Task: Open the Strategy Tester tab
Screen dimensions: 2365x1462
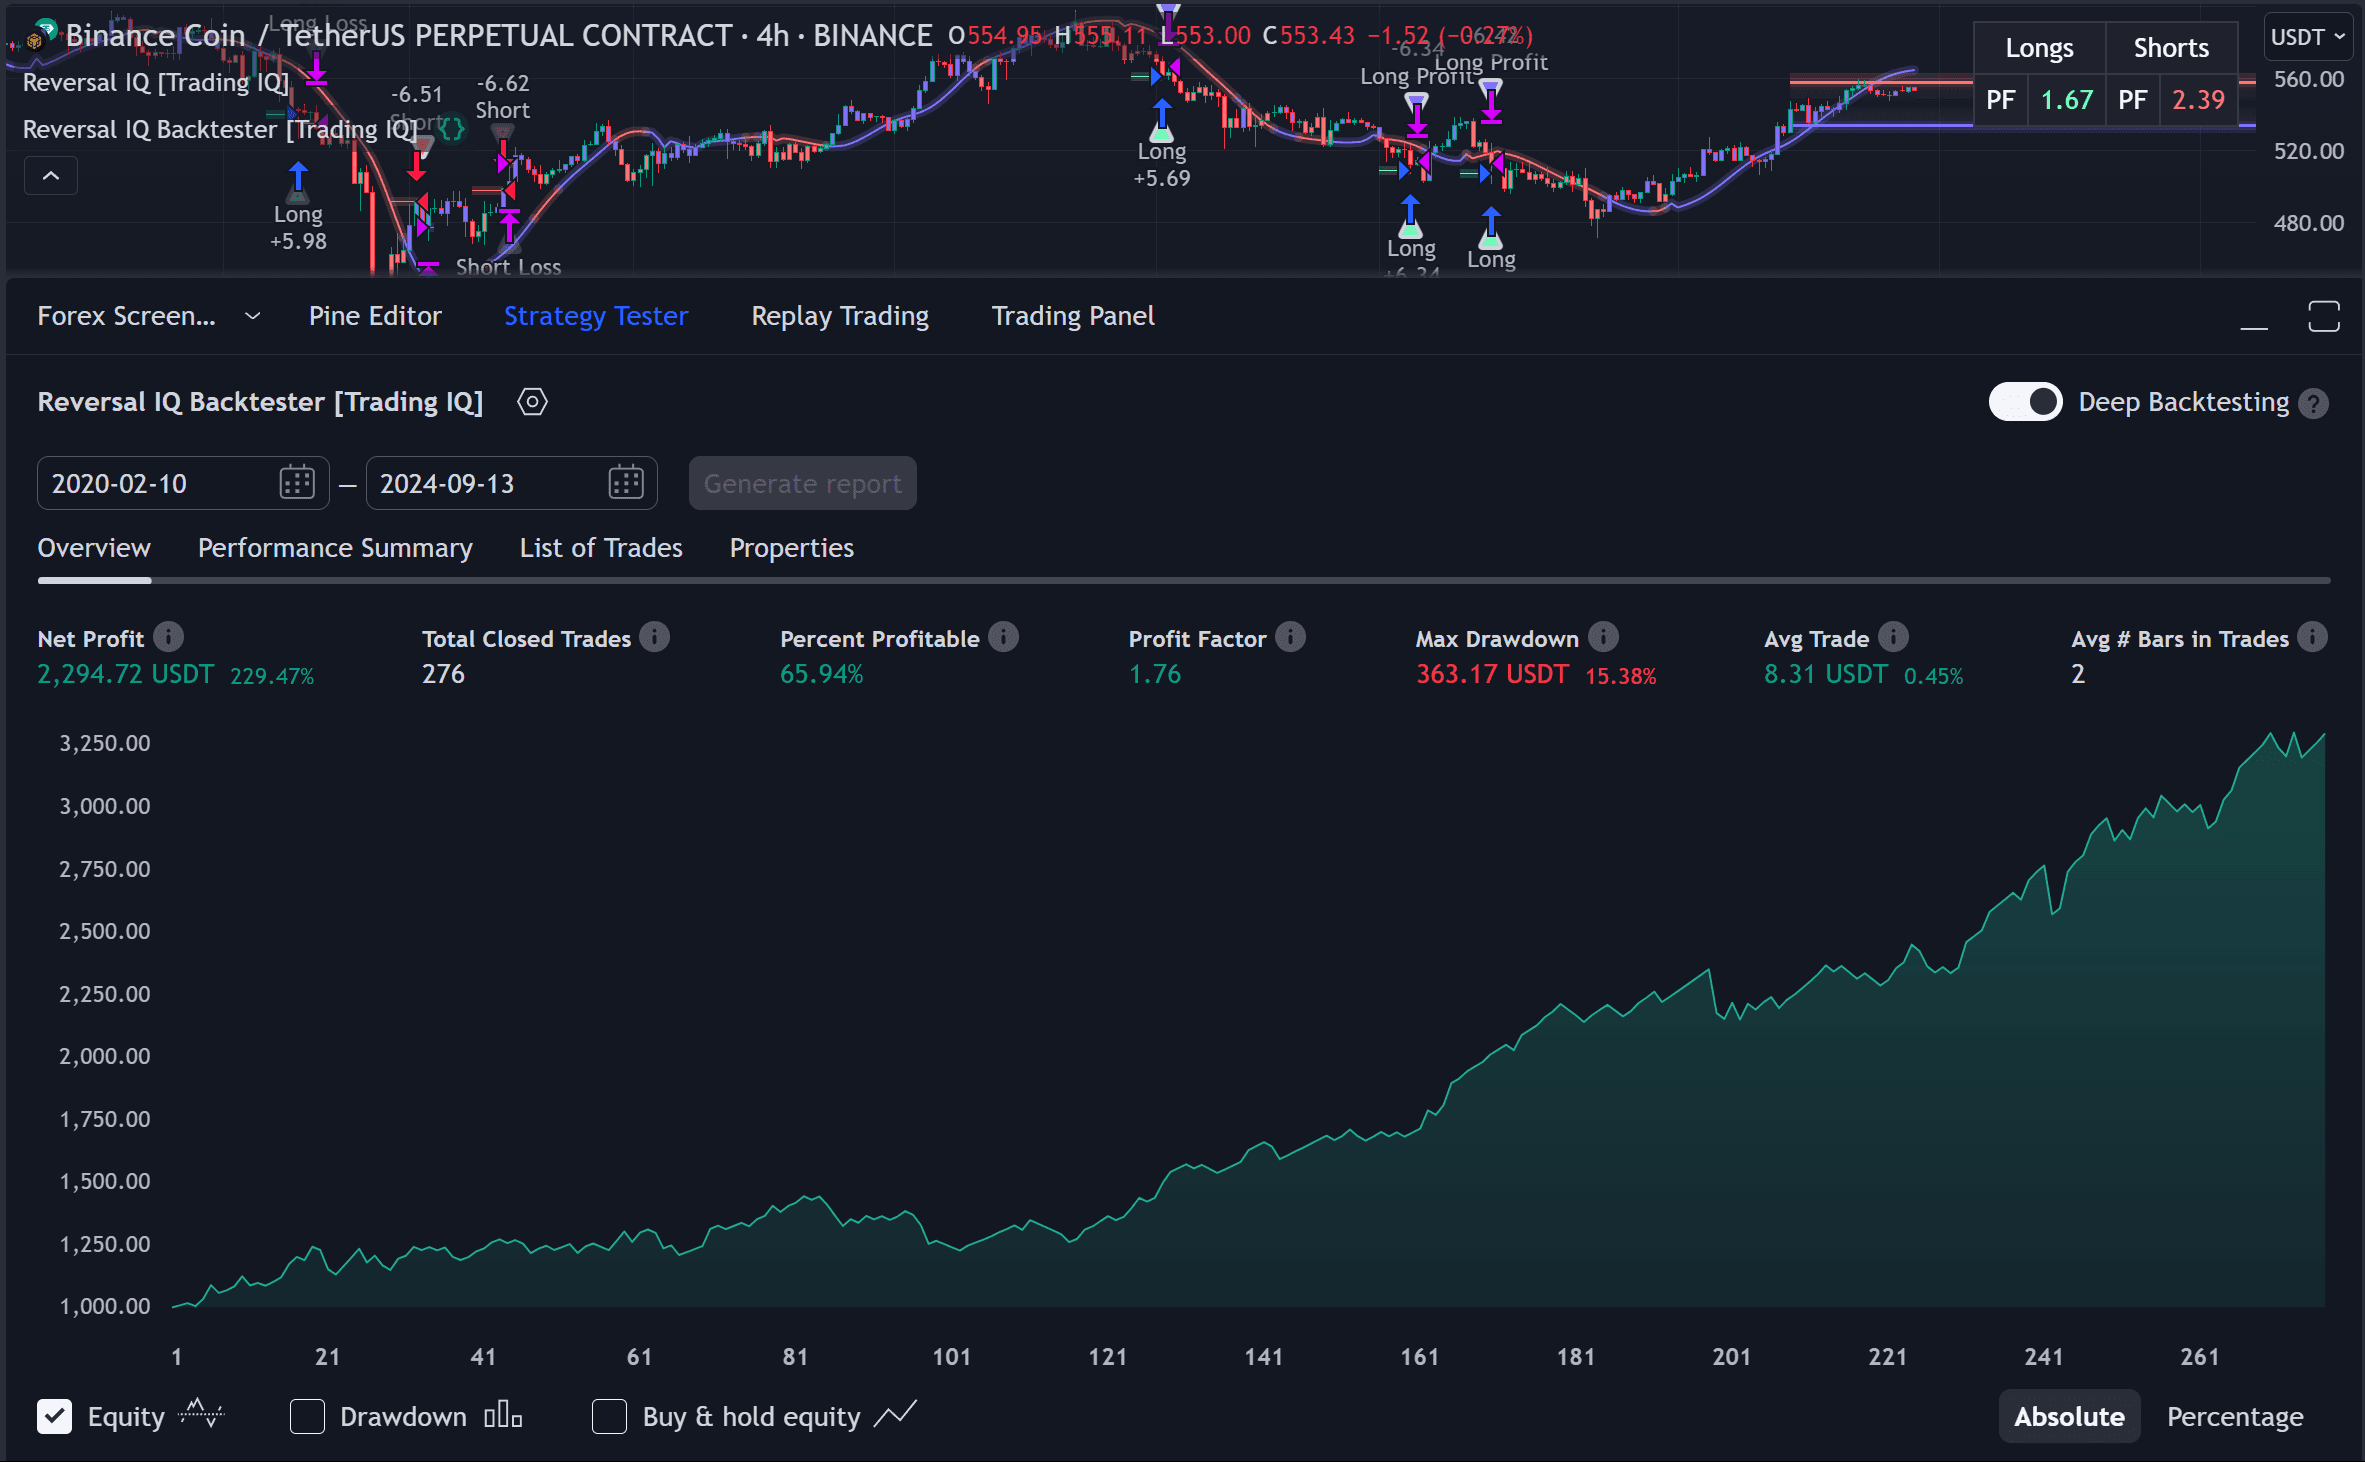Action: click(x=596, y=316)
